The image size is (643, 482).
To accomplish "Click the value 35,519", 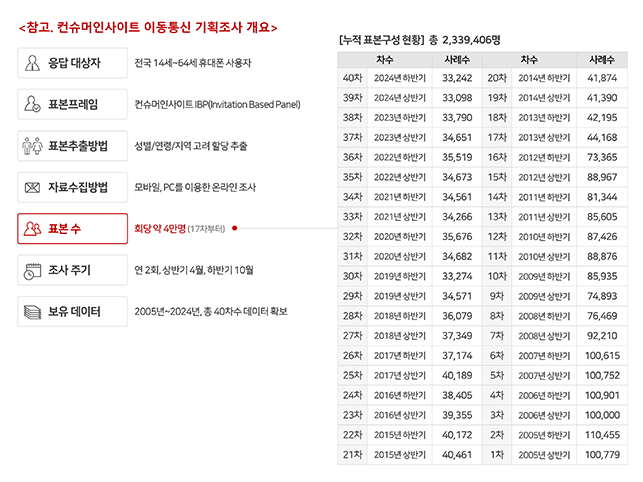I will point(457,157).
